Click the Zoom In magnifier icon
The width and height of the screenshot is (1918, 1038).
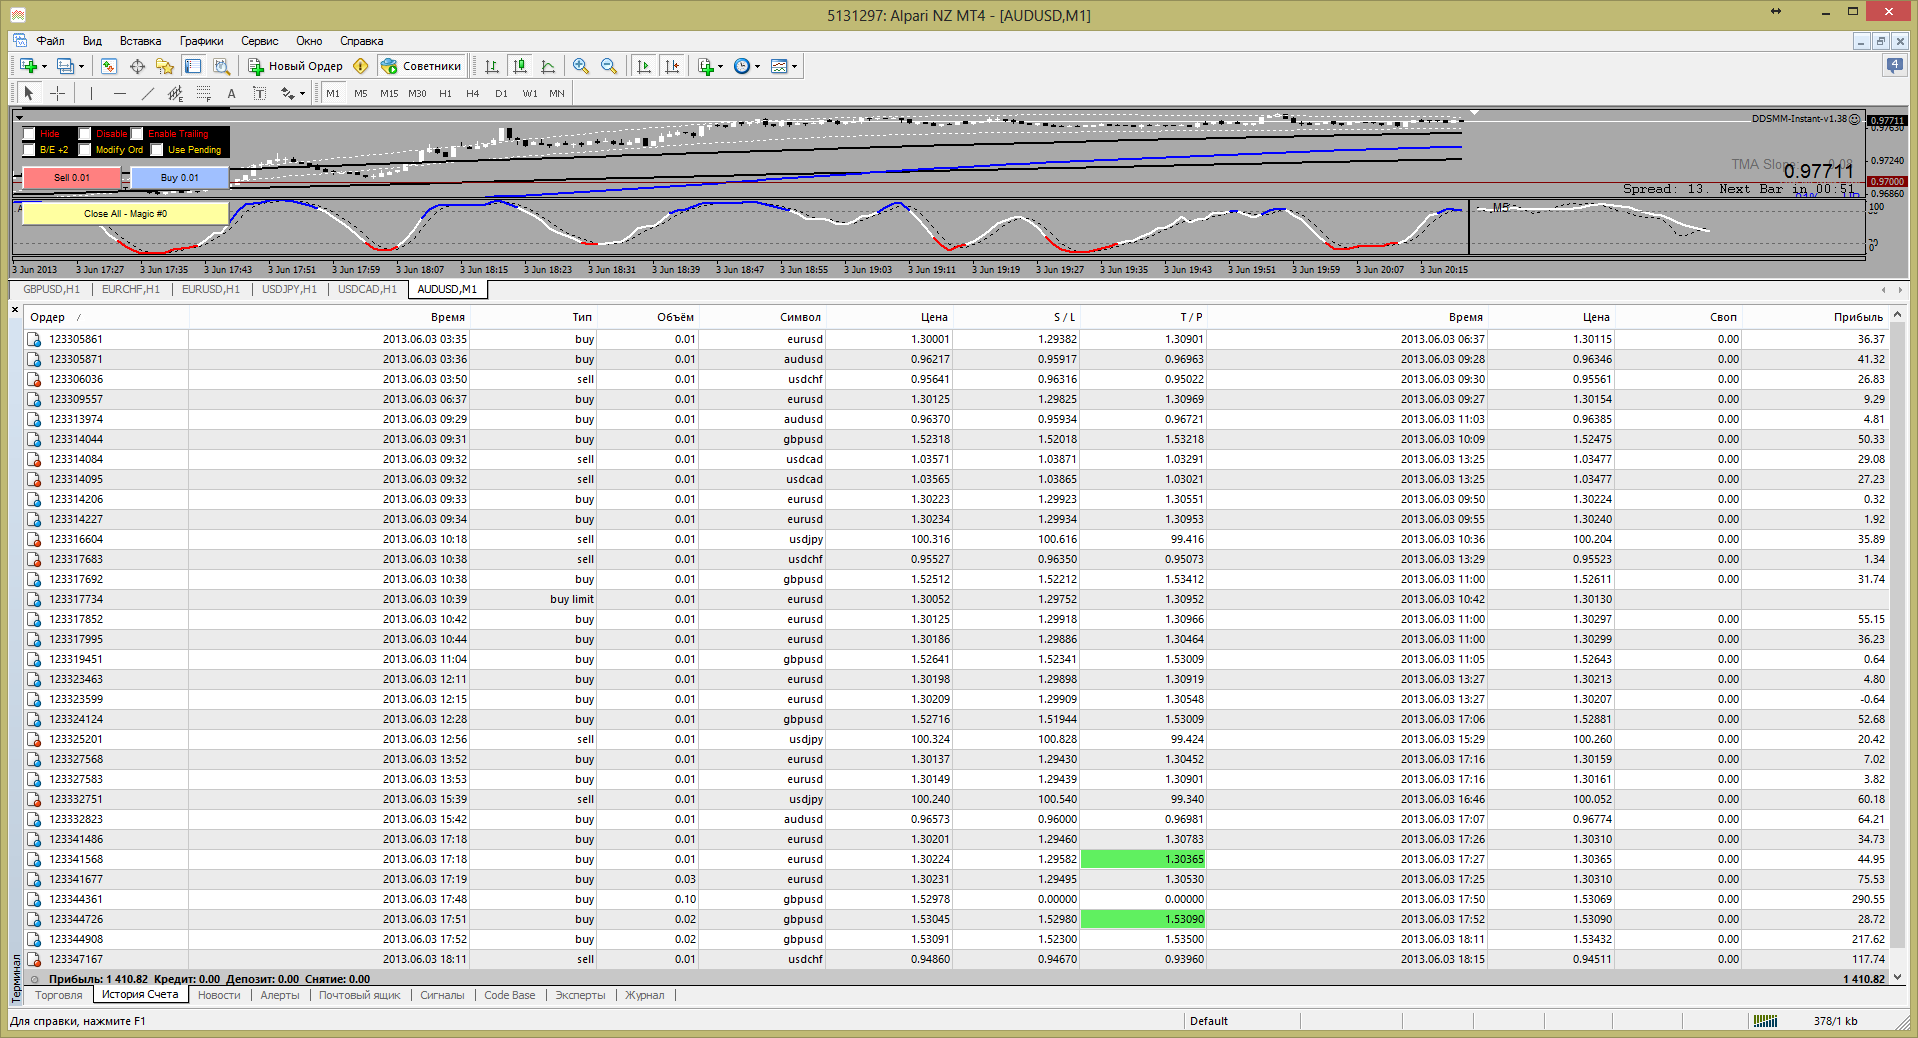(x=581, y=66)
